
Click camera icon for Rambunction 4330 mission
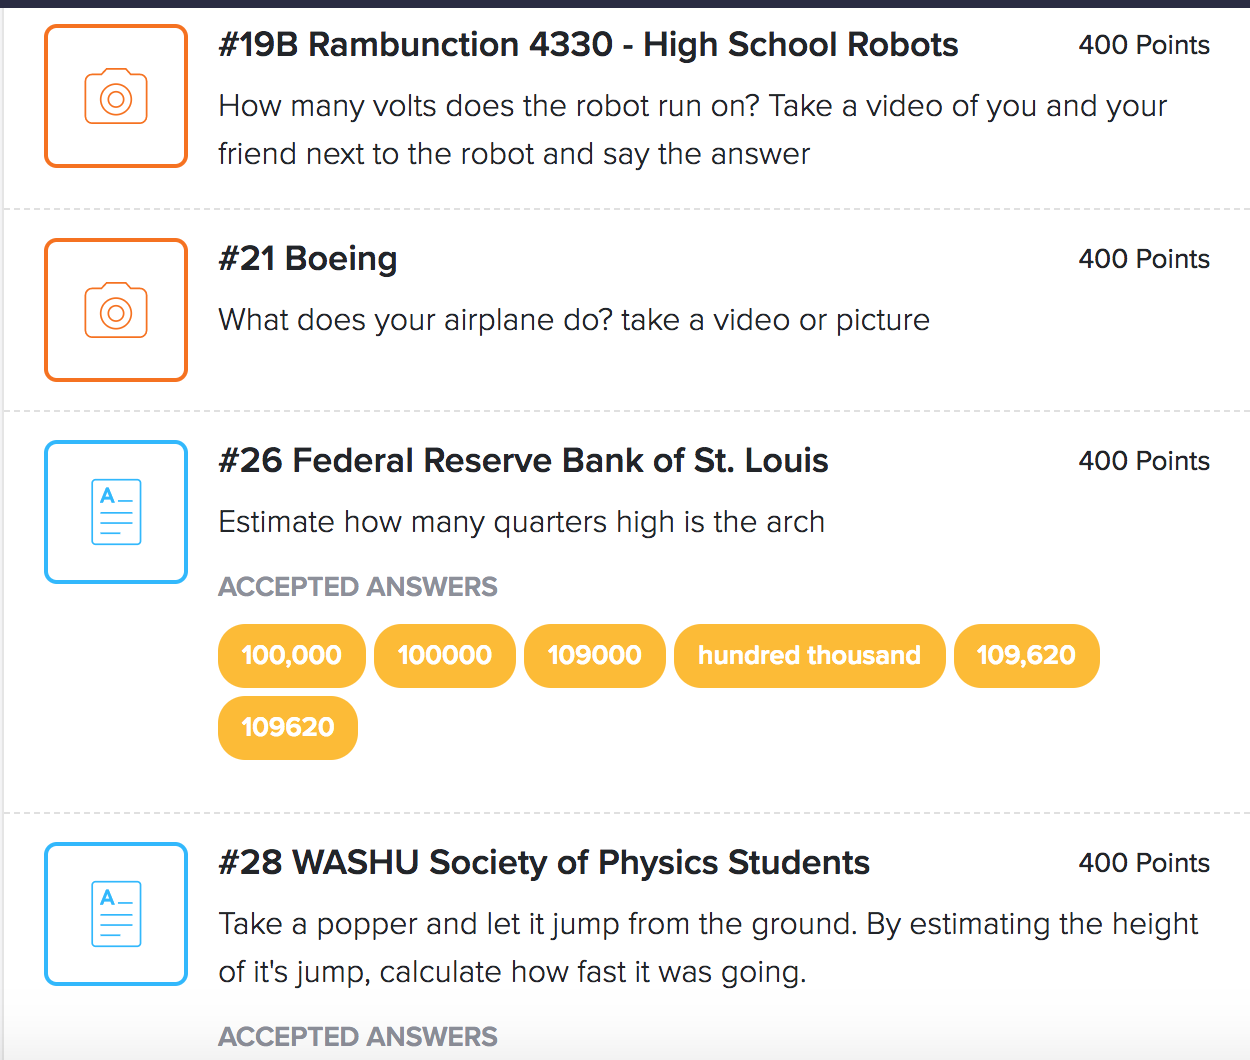point(116,97)
